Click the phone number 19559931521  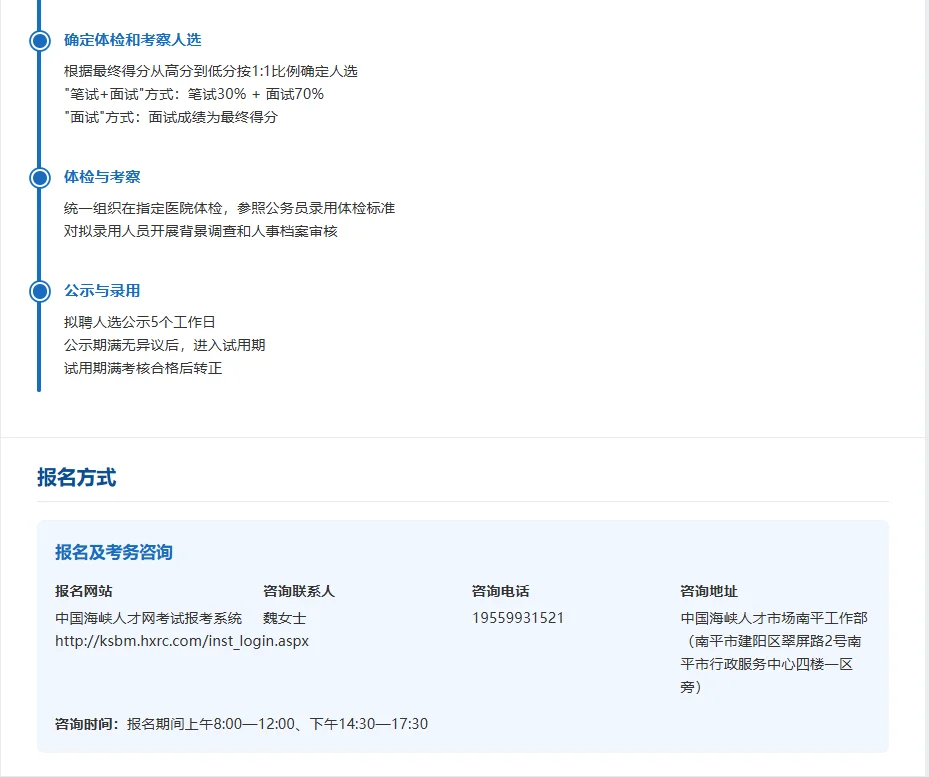(x=517, y=617)
